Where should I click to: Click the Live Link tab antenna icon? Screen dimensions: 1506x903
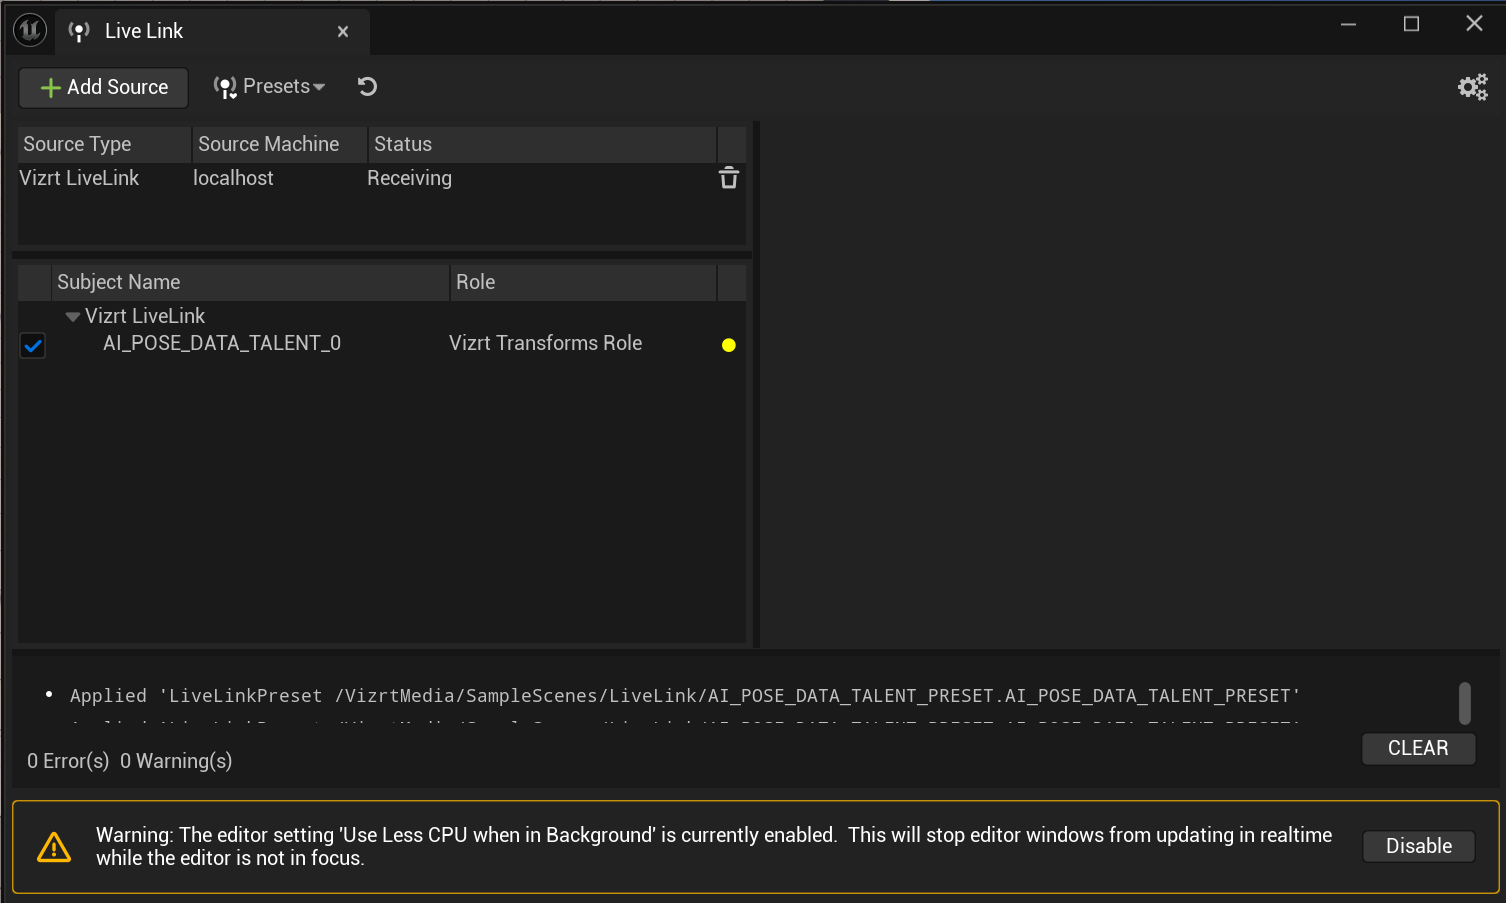tap(79, 32)
